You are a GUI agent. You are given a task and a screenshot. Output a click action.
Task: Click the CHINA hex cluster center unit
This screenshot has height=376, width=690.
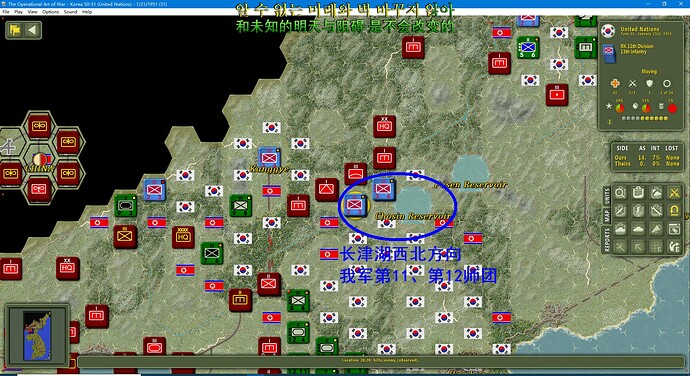pyautogui.click(x=39, y=159)
